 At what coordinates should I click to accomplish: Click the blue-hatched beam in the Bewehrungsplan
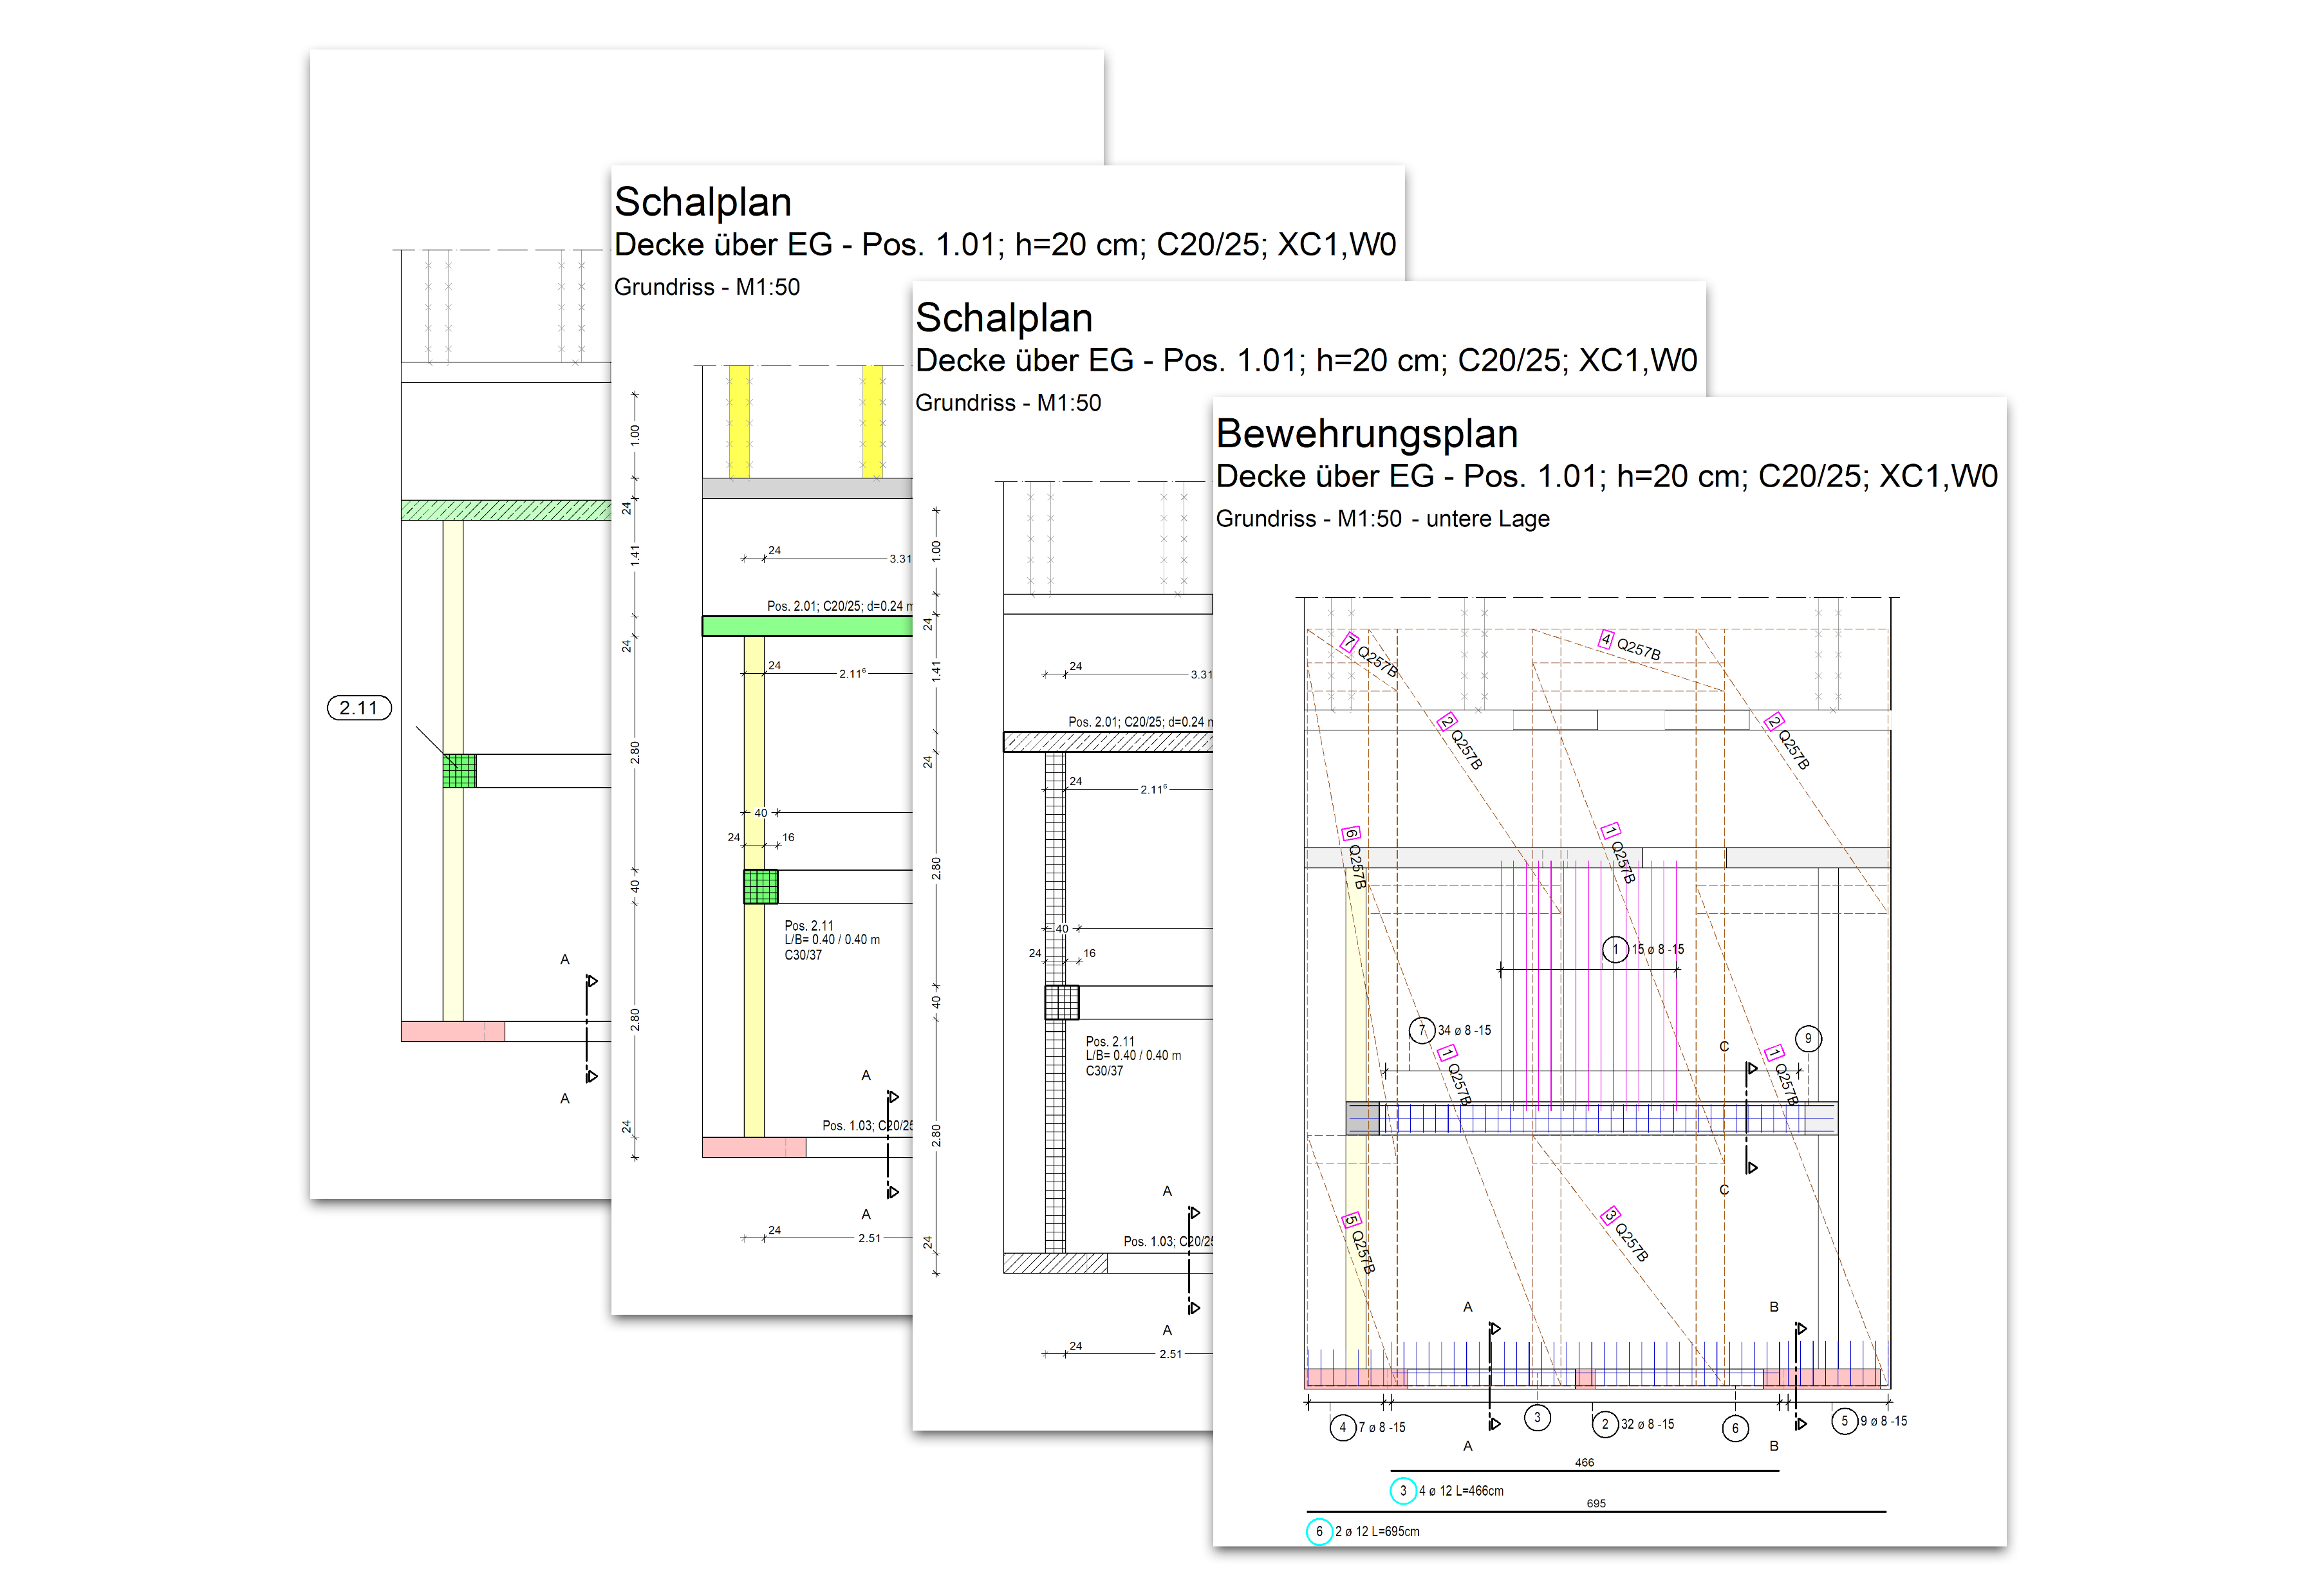click(x=1591, y=1118)
